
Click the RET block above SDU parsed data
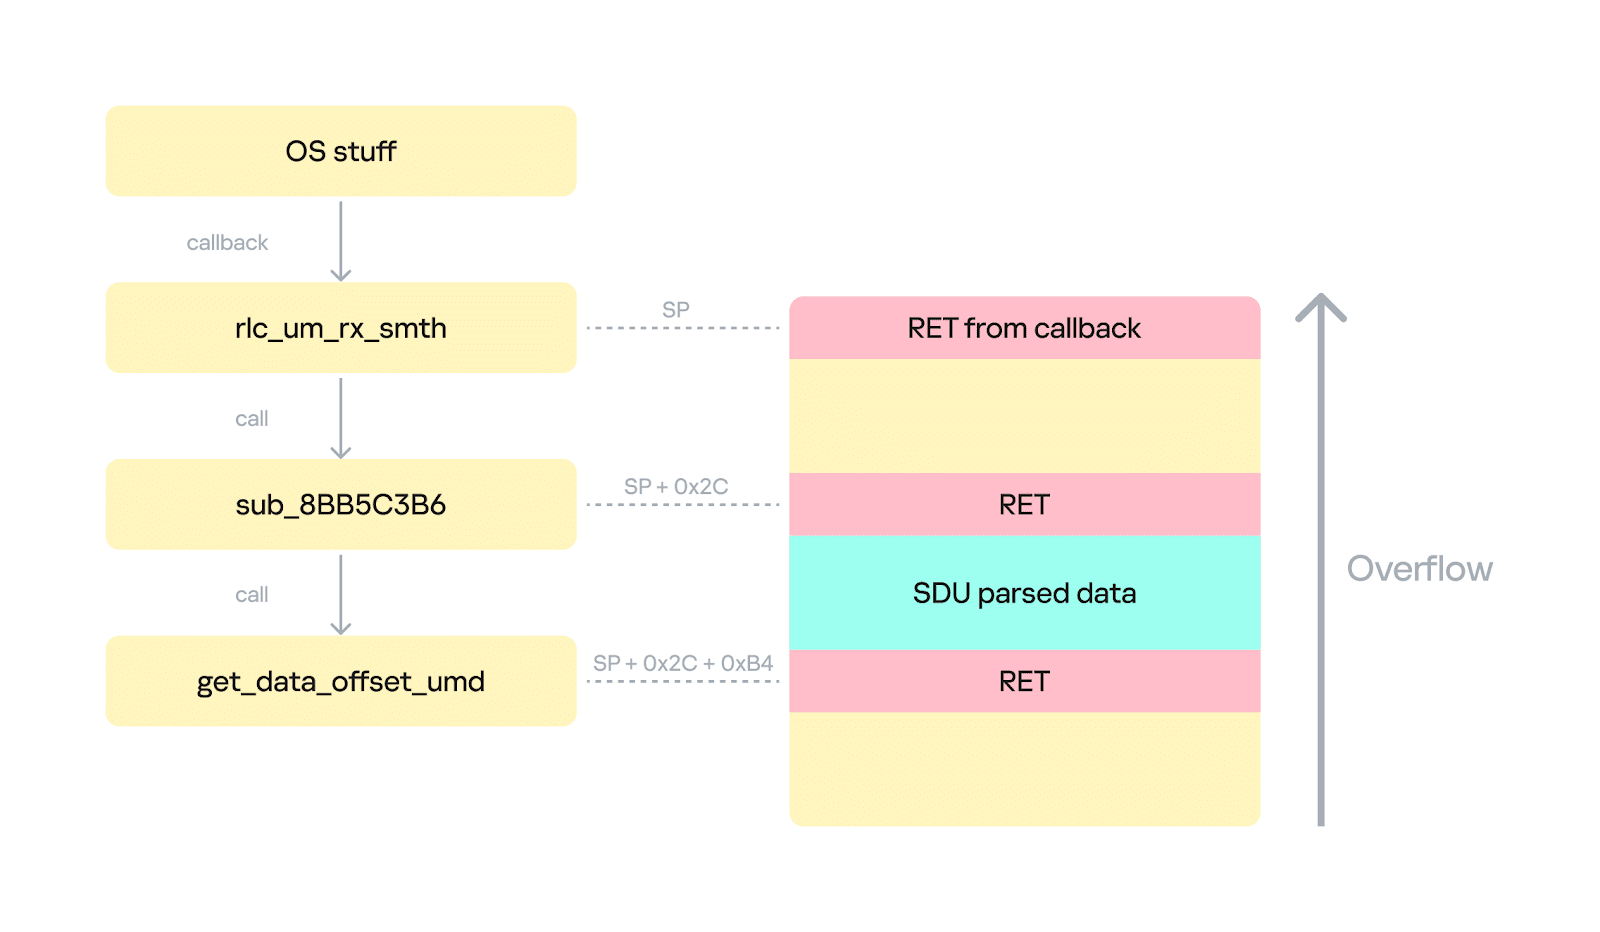(x=1024, y=505)
